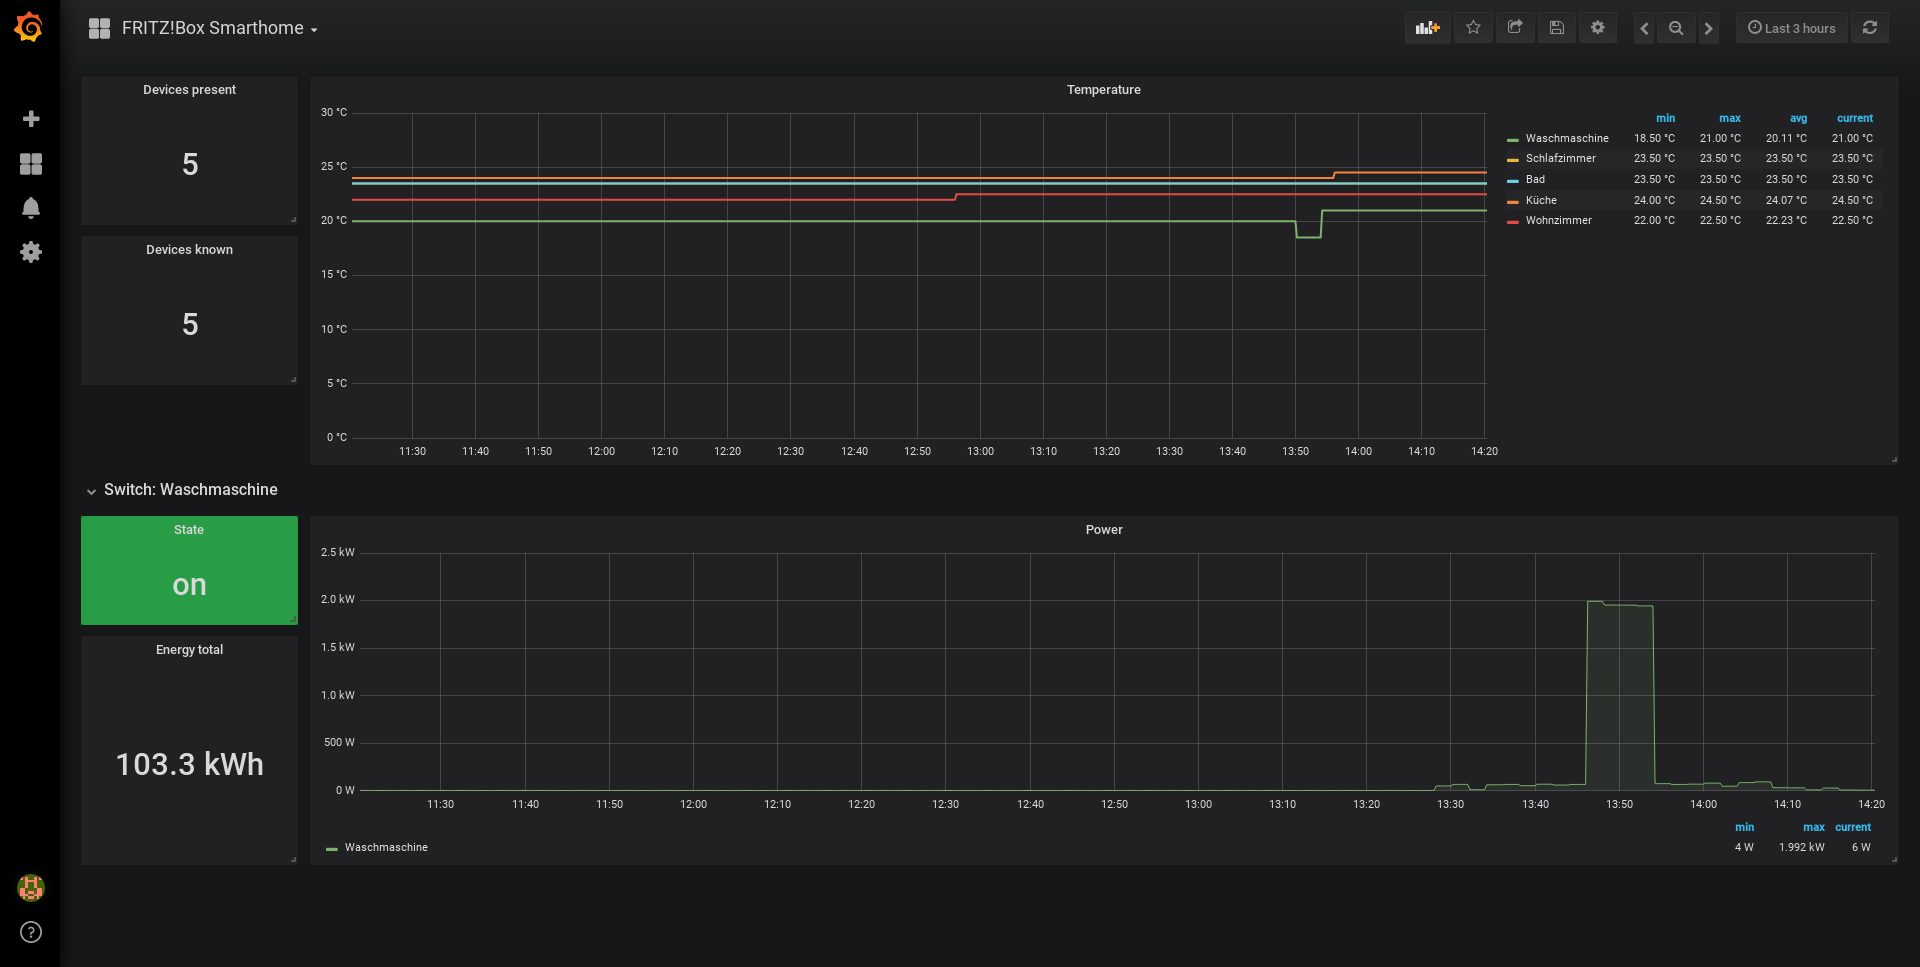
Task: Open the Devices known panel title menu
Action: click(189, 250)
